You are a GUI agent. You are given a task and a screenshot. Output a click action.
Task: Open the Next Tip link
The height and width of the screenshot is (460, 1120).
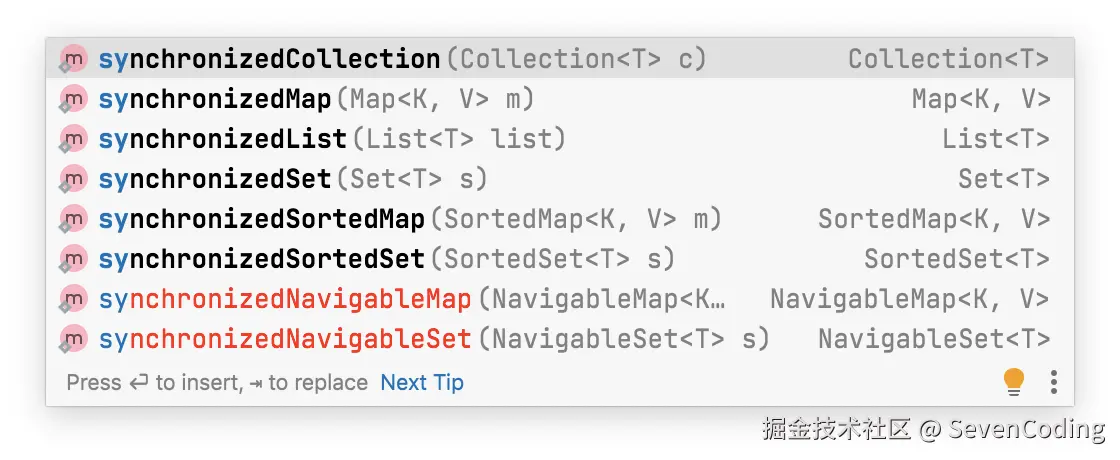pos(422,383)
